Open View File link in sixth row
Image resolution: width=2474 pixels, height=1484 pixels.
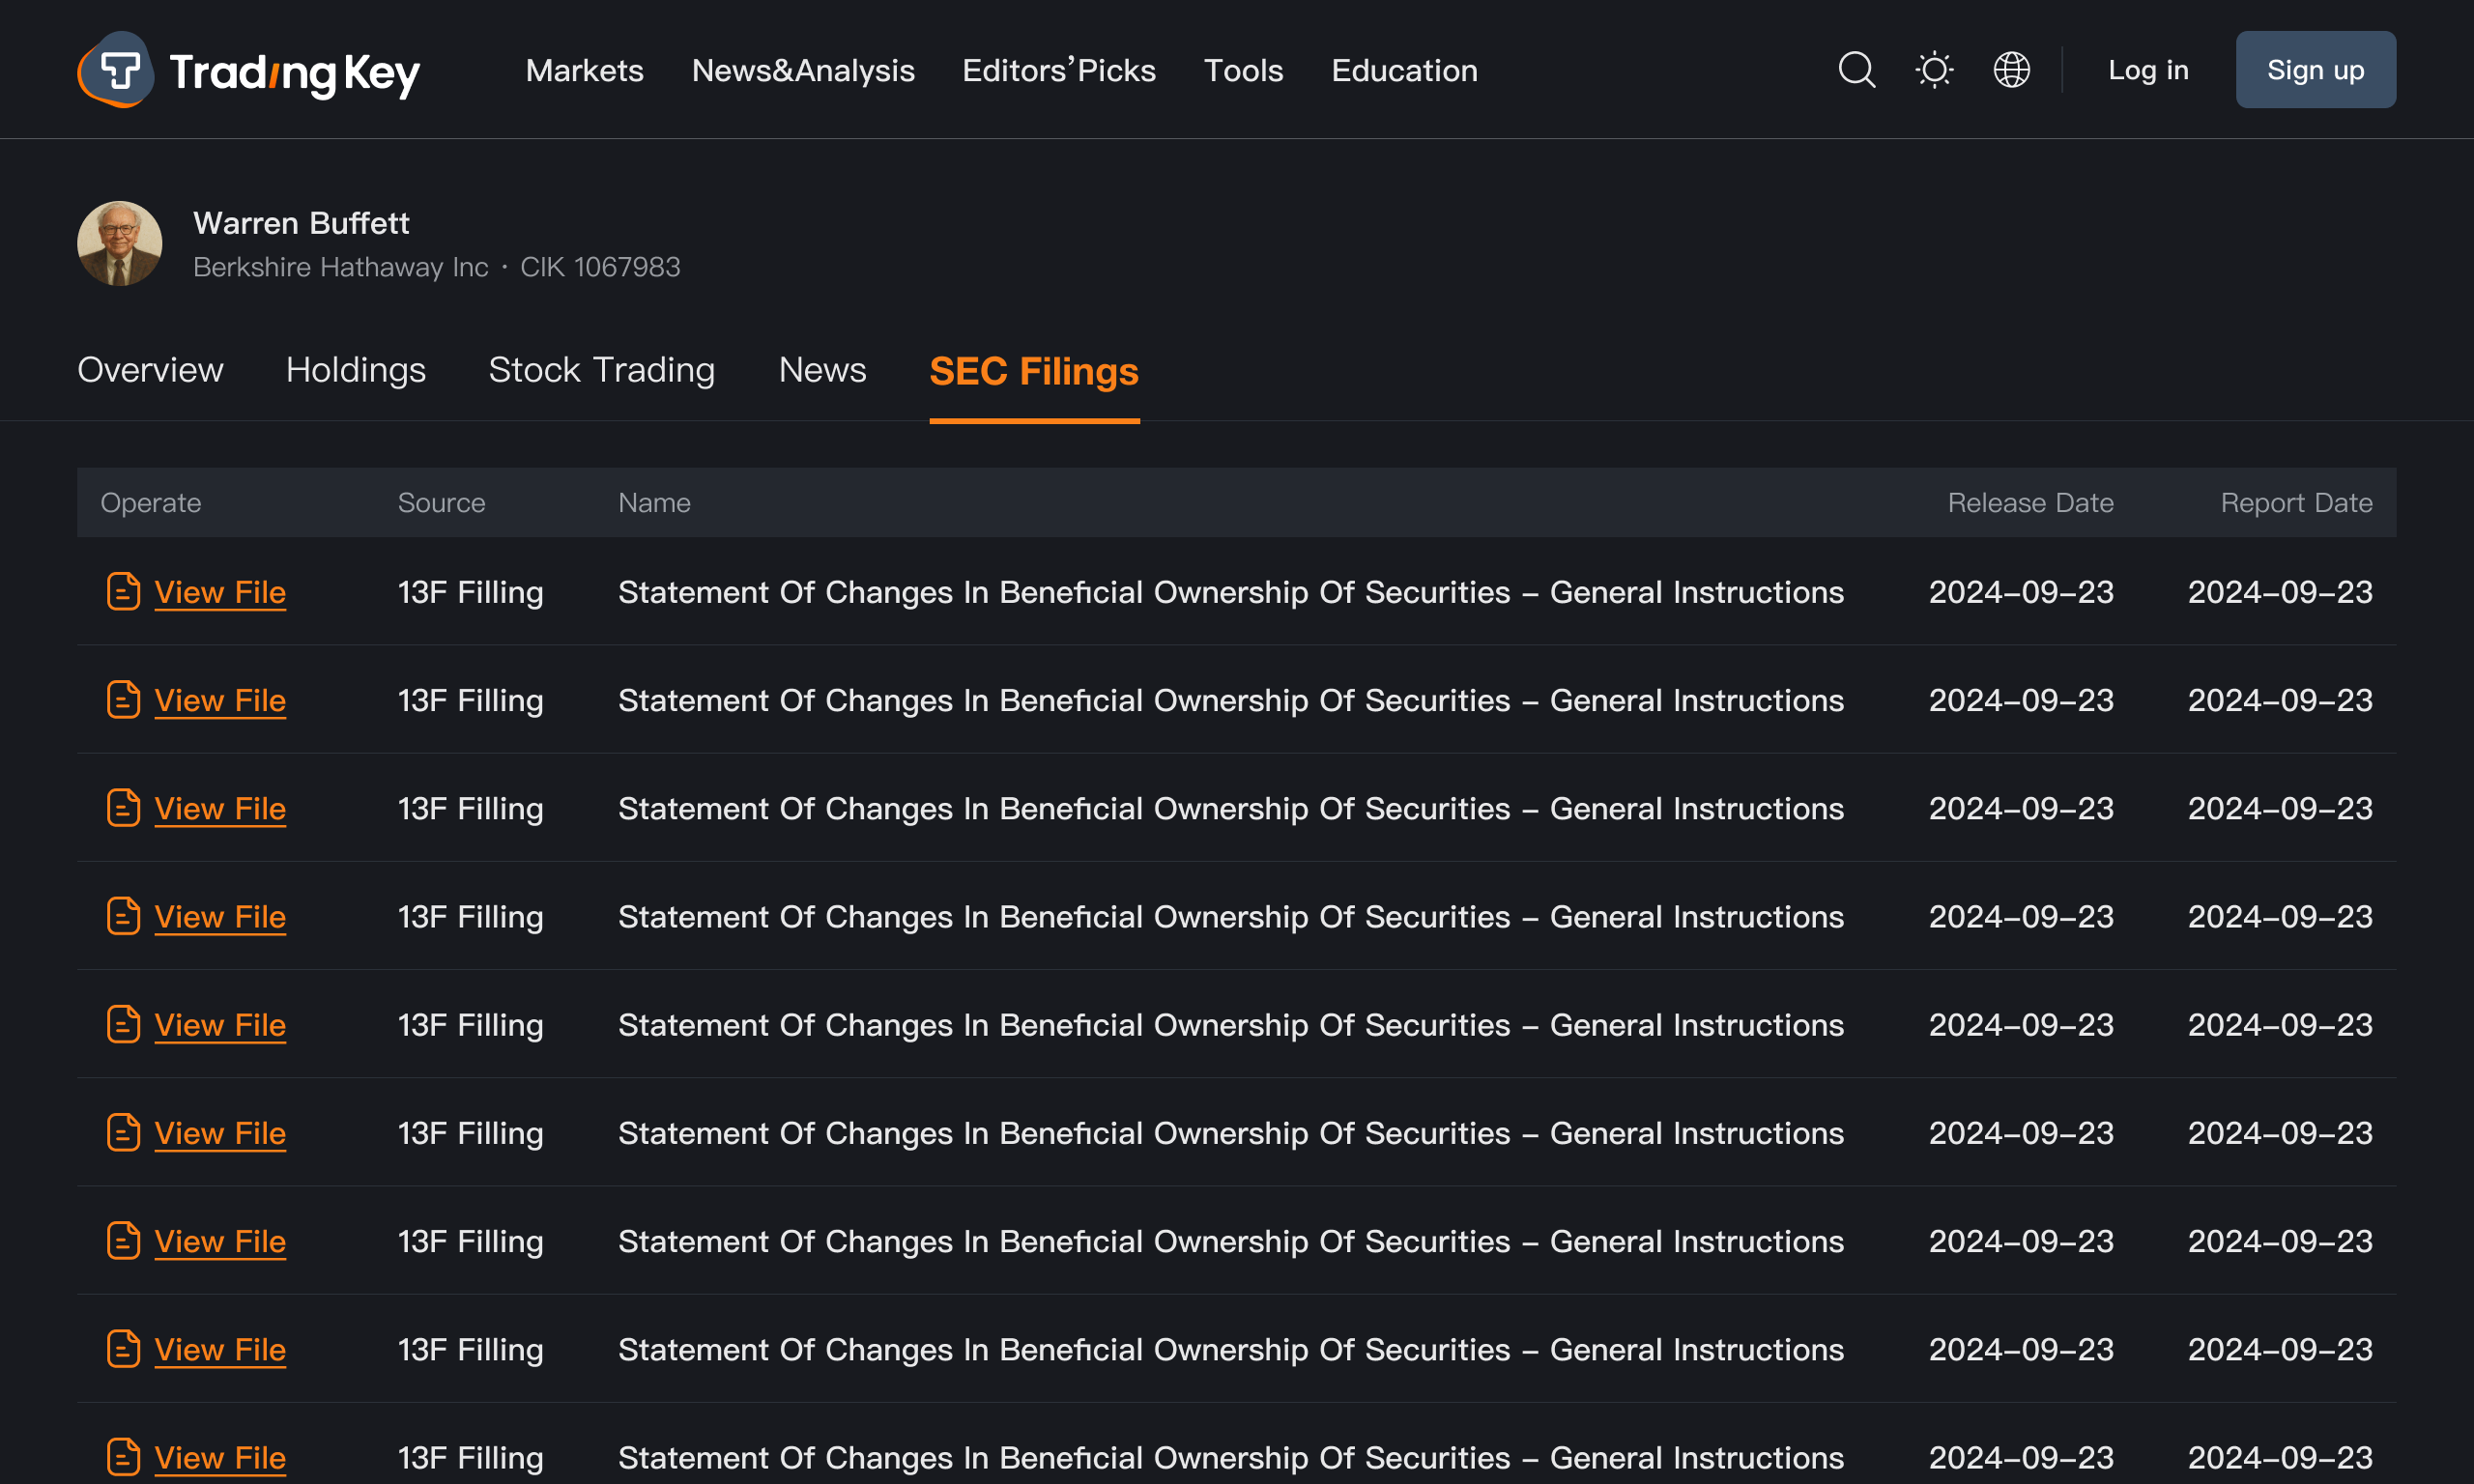click(x=220, y=1133)
